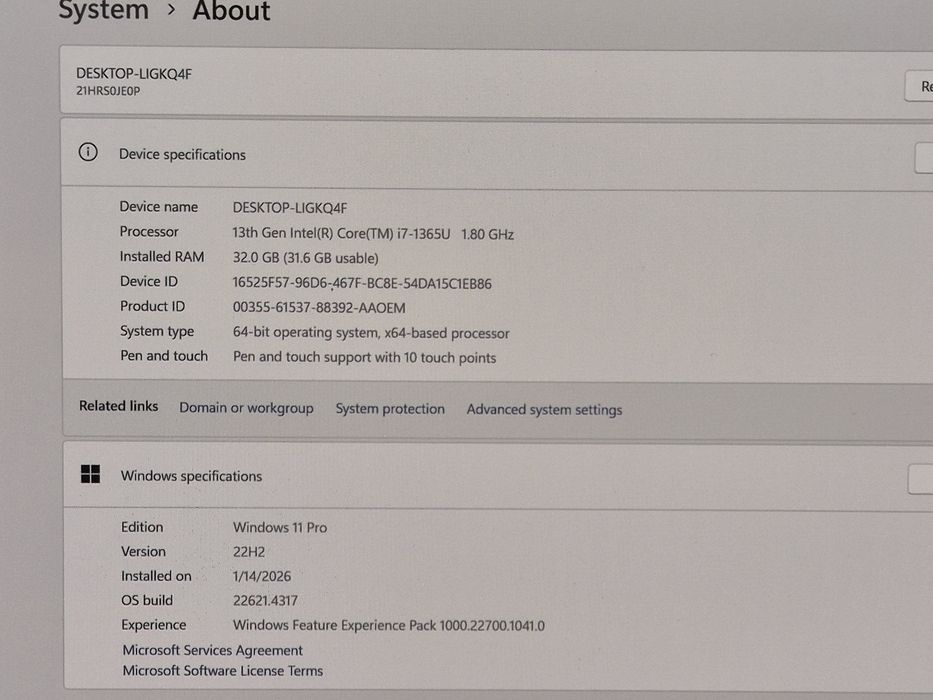Select Installed on date 1/14/2026
Image resolution: width=933 pixels, height=700 pixels.
click(262, 576)
